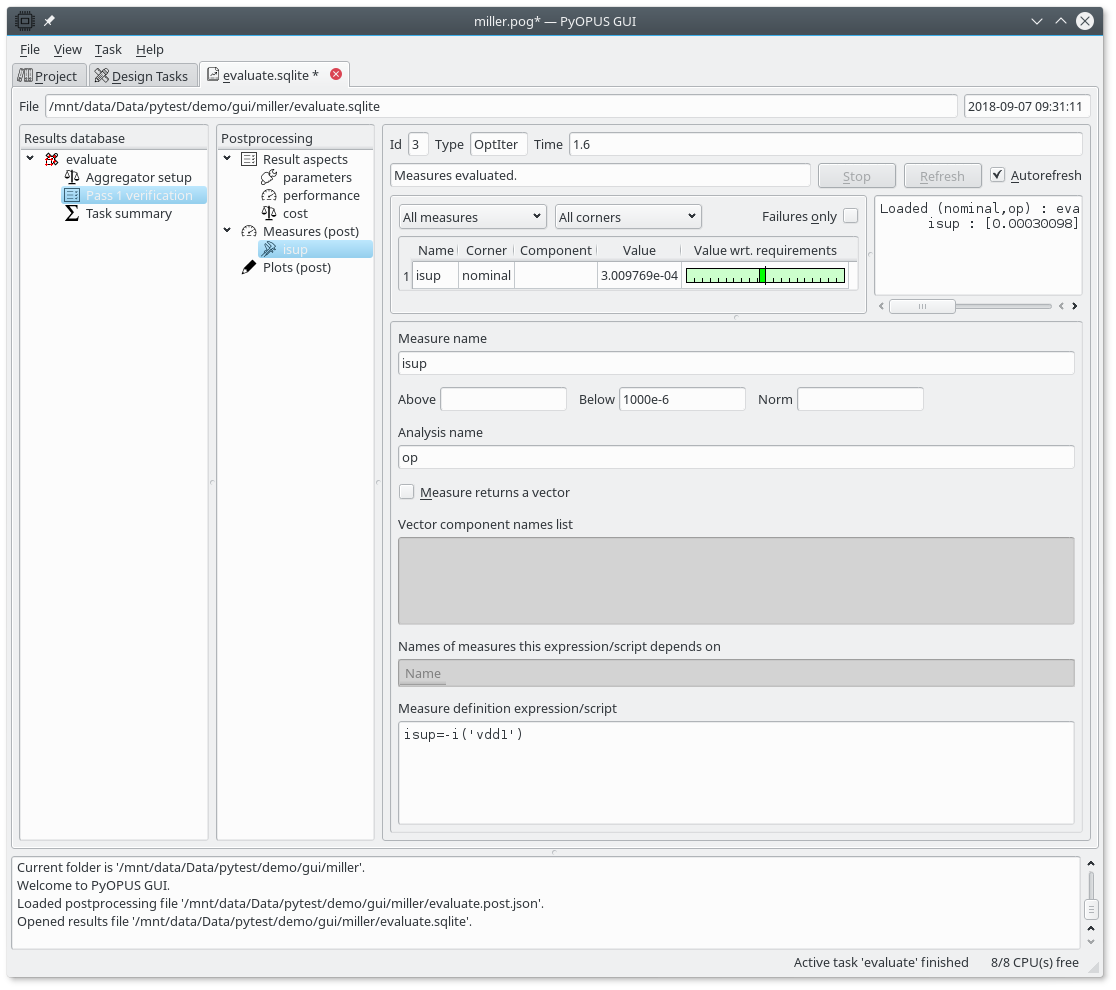Disable the Autorefresh checkbox
Image resolution: width=1116 pixels, height=990 pixels.
[x=997, y=175]
